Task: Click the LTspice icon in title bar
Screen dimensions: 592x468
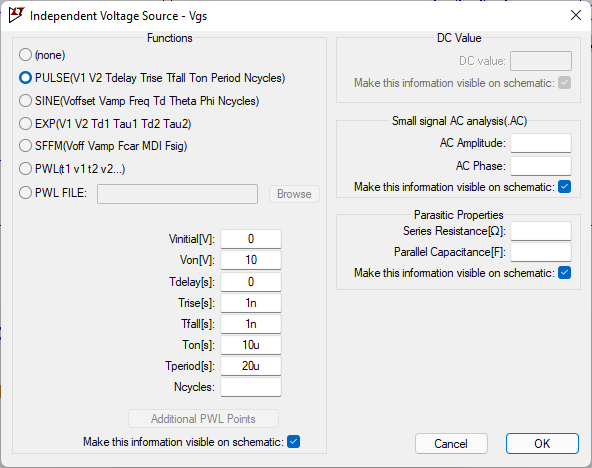Action: click(x=16, y=15)
